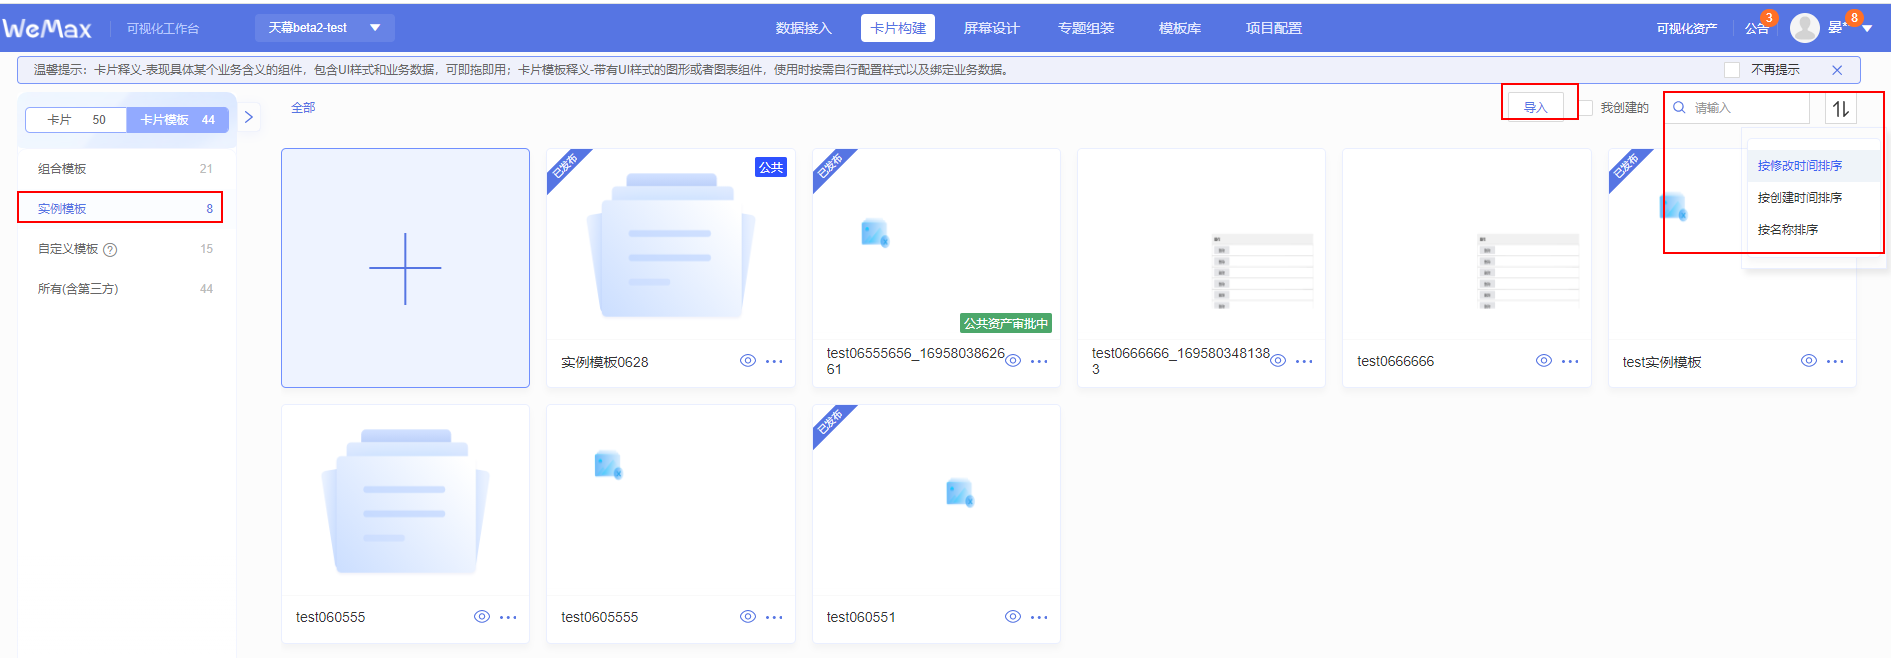
Task: Expand the side panel chevron arrow
Action: tap(249, 117)
